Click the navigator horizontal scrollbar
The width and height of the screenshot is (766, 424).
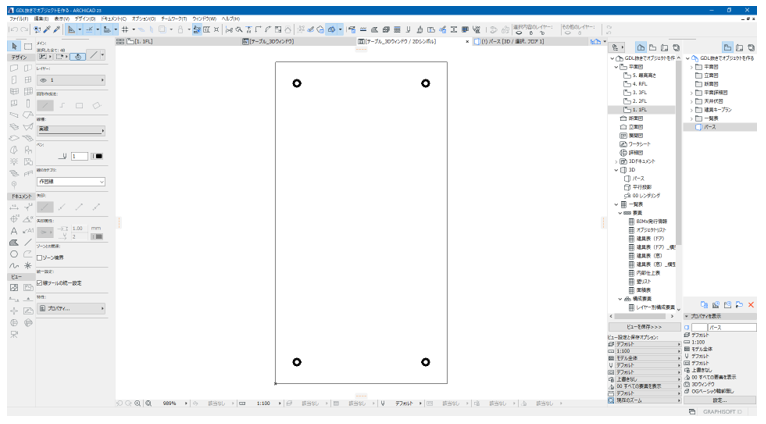pos(640,316)
